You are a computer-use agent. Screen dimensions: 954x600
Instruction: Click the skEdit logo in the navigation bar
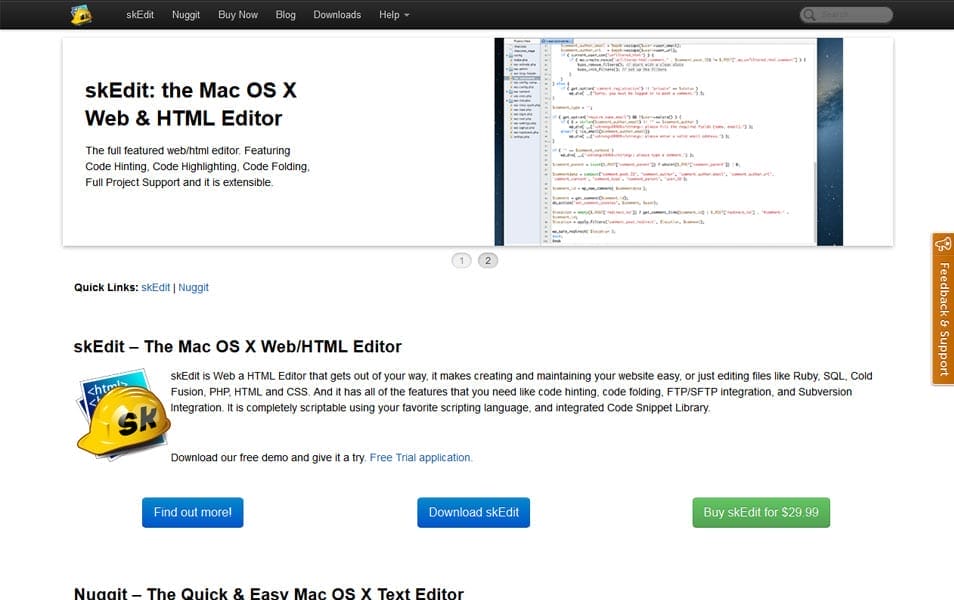[x=82, y=14]
